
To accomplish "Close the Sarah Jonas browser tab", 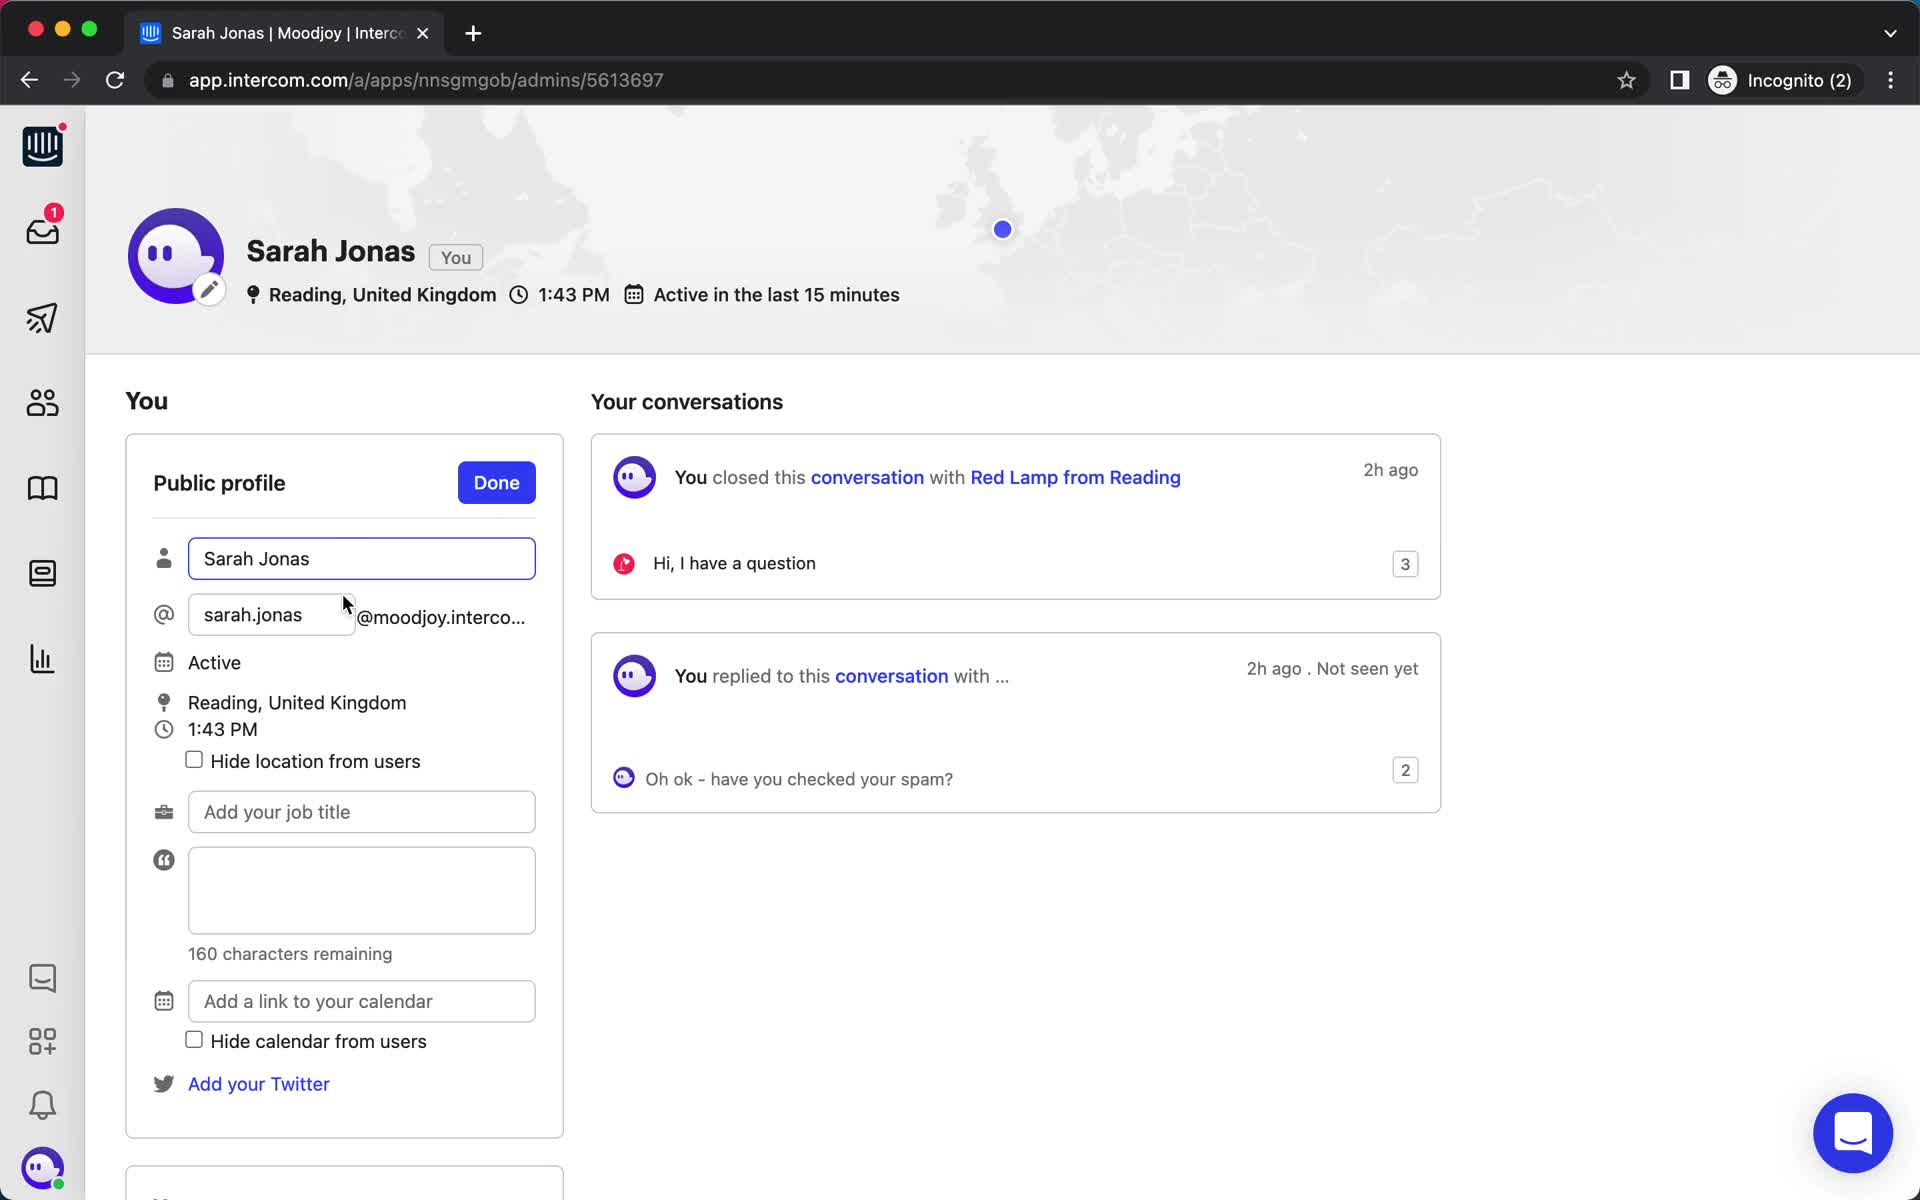I will click(423, 33).
